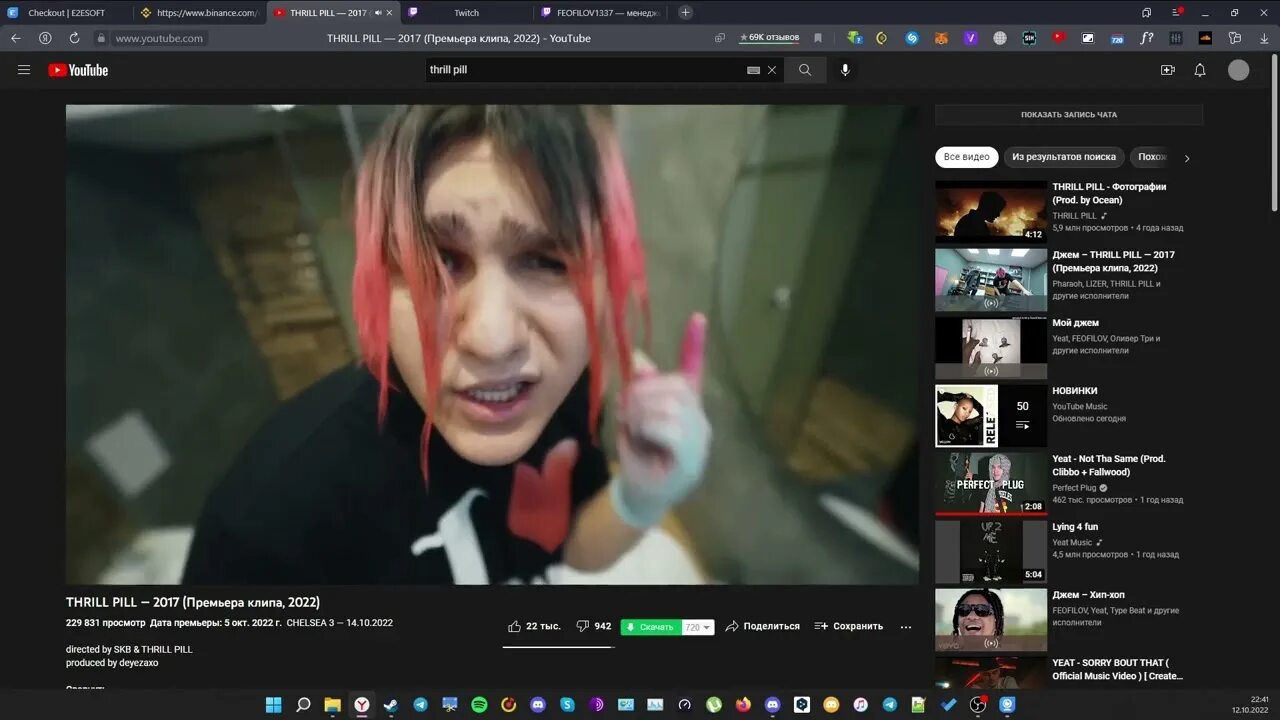Open browser downloads arrow icon

1263,38
